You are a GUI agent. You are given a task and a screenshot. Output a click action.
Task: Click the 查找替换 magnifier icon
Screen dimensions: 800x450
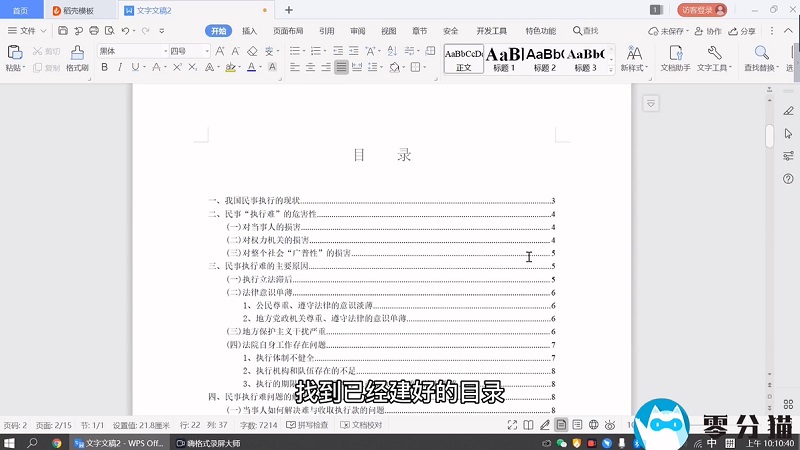pyautogui.click(x=762, y=52)
